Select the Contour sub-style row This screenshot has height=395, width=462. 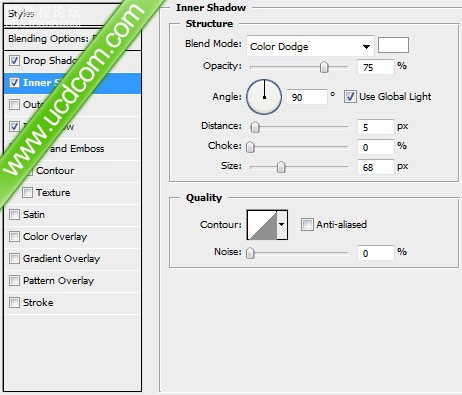[73, 171]
